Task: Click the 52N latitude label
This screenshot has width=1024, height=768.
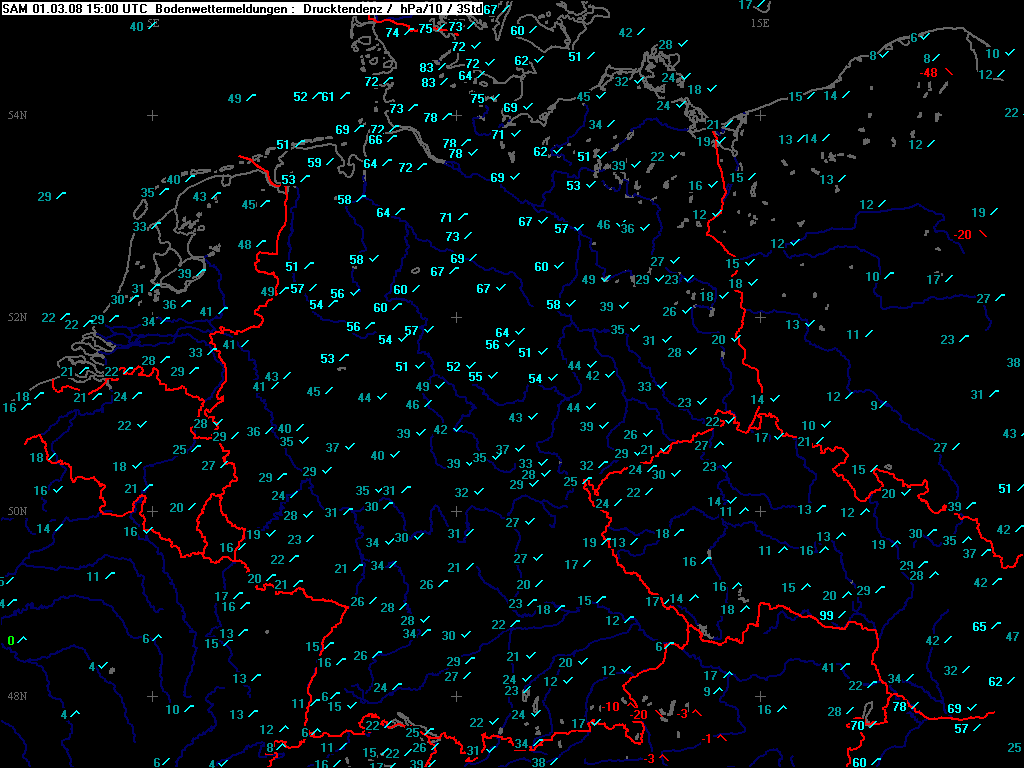Action: (17, 316)
